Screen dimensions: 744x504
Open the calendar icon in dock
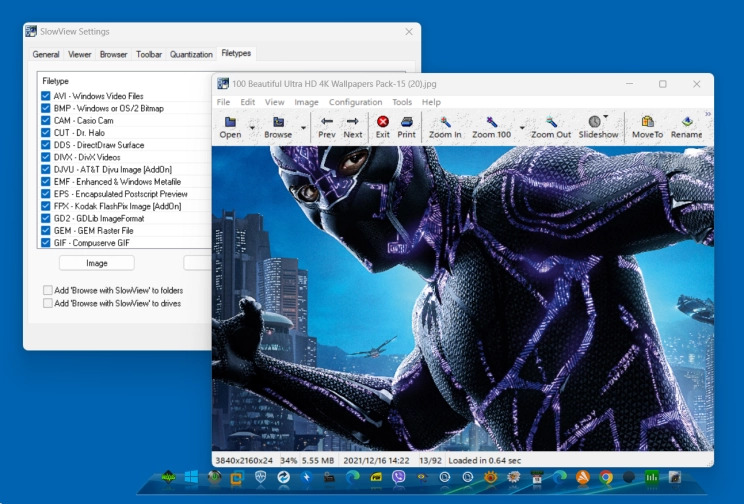click(537, 477)
